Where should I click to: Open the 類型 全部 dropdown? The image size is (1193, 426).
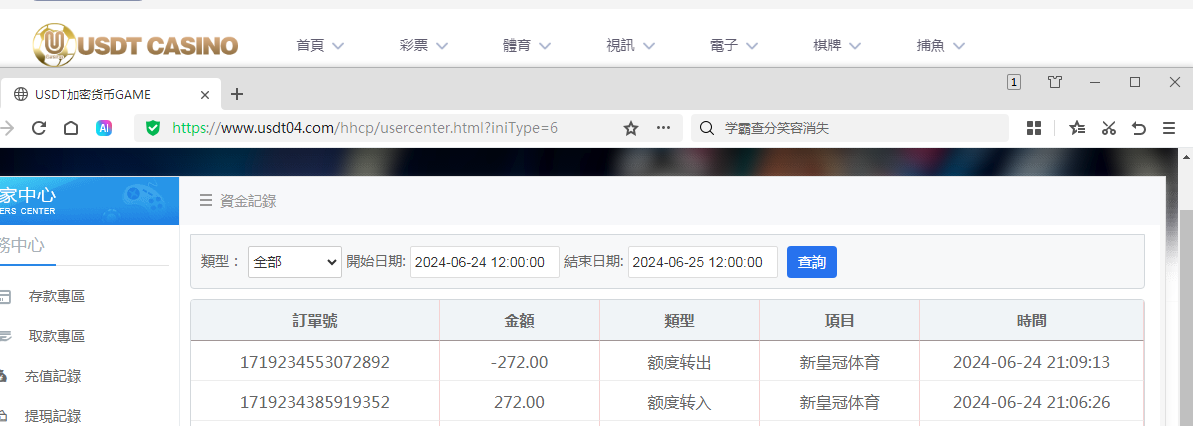tap(295, 262)
